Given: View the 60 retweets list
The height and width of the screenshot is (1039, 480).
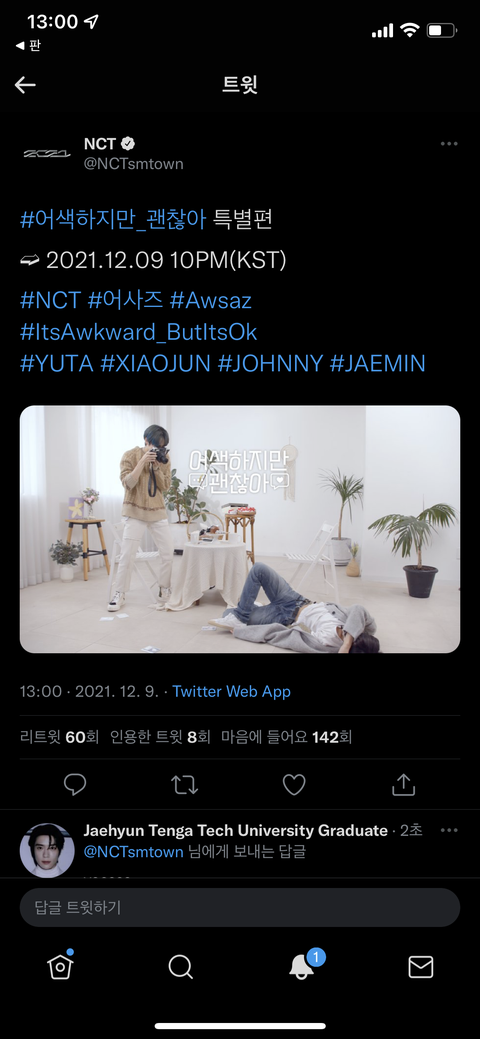Looking at the screenshot, I should pyautogui.click(x=60, y=737).
